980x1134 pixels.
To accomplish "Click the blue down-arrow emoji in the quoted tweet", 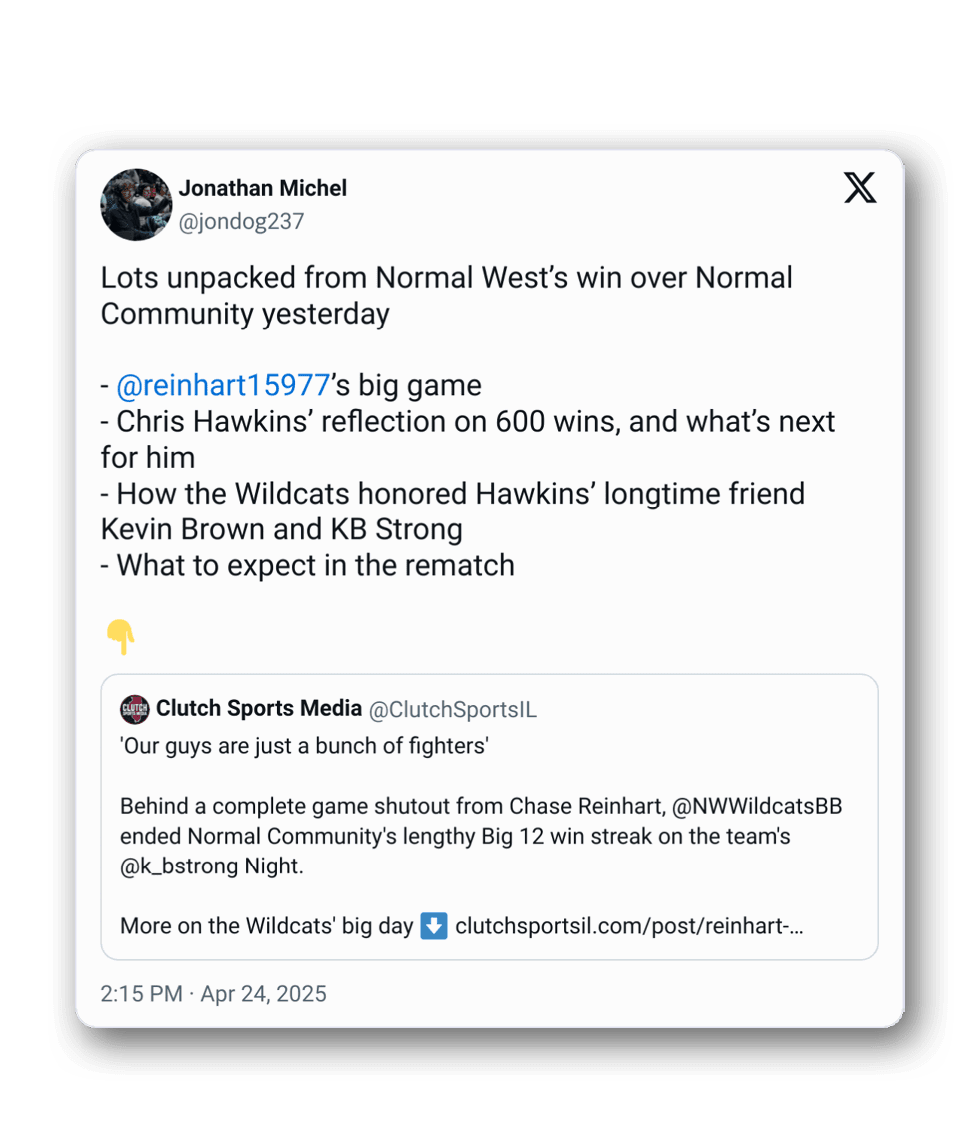I will tap(433, 926).
